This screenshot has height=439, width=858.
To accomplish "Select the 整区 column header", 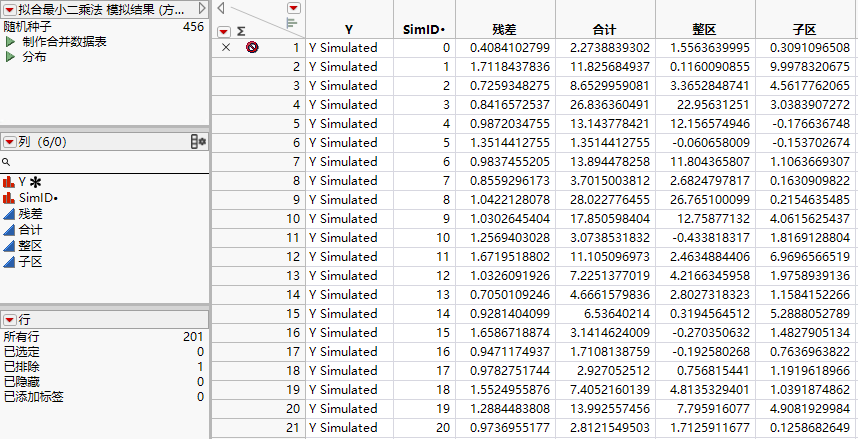I will point(705,30).
